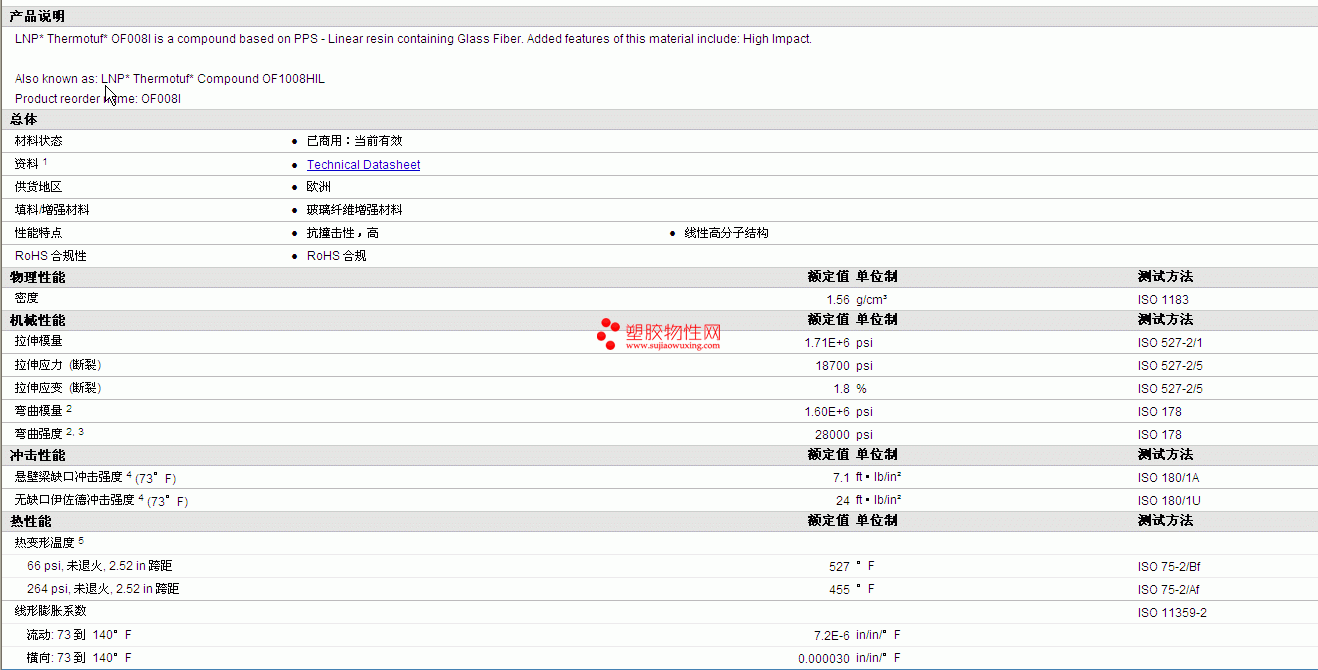Click the 玻璃纤维增强材料 value
This screenshot has width=1318, height=670.
click(354, 210)
